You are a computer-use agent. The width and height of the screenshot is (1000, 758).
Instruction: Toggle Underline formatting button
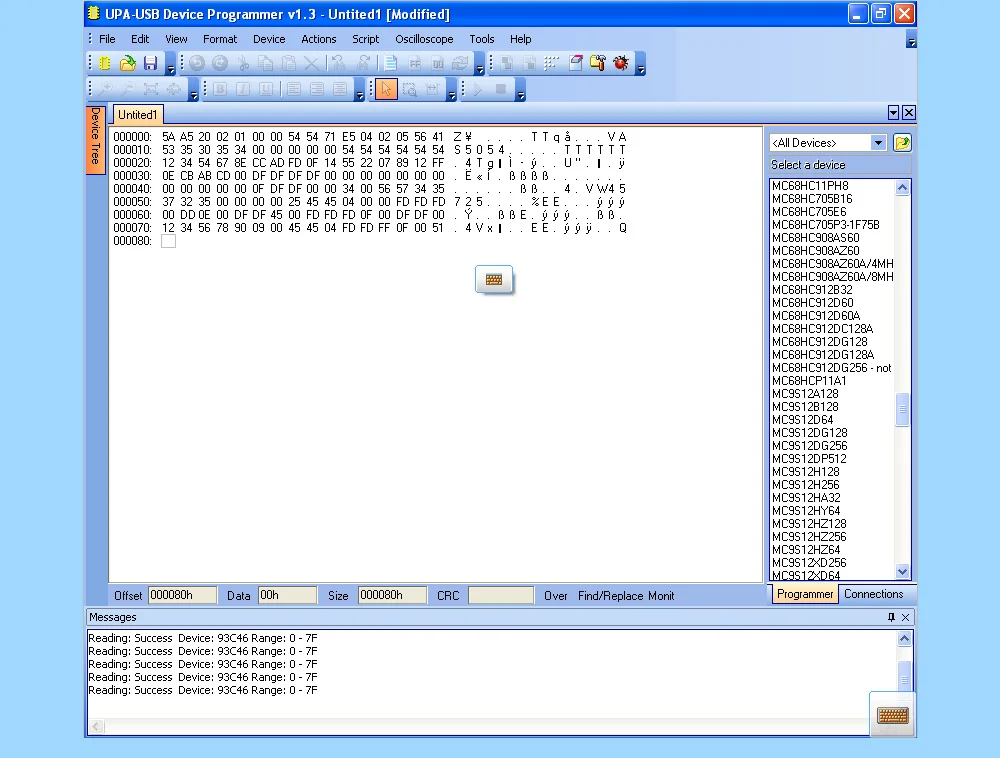coord(266,89)
